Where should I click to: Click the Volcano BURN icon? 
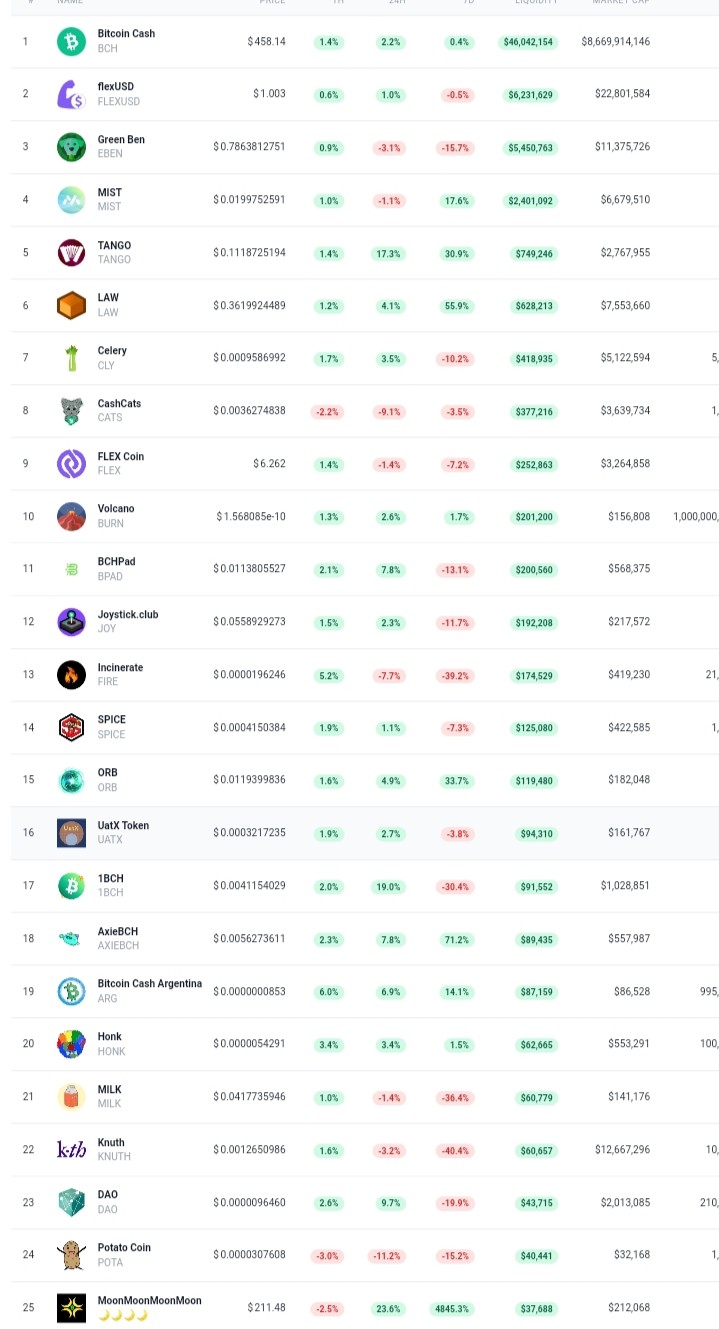71,516
